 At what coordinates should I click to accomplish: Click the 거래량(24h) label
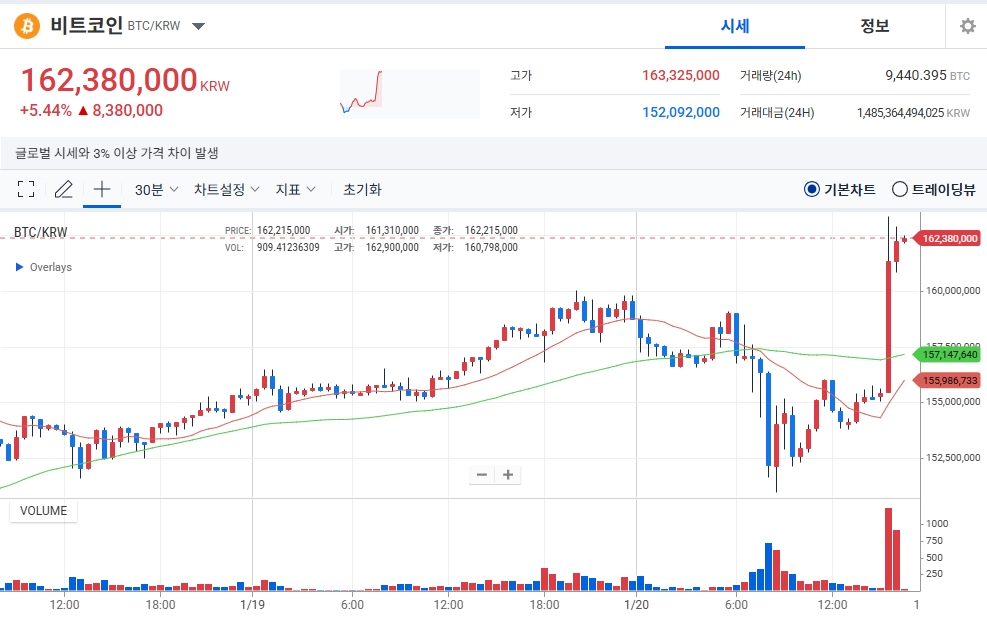point(770,76)
